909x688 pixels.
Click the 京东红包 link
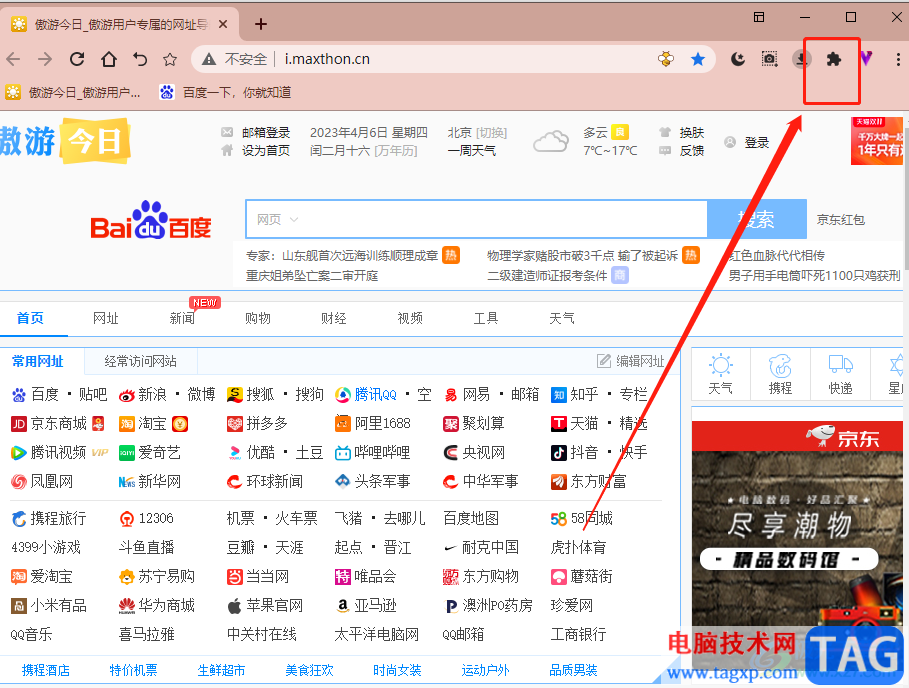pos(841,220)
